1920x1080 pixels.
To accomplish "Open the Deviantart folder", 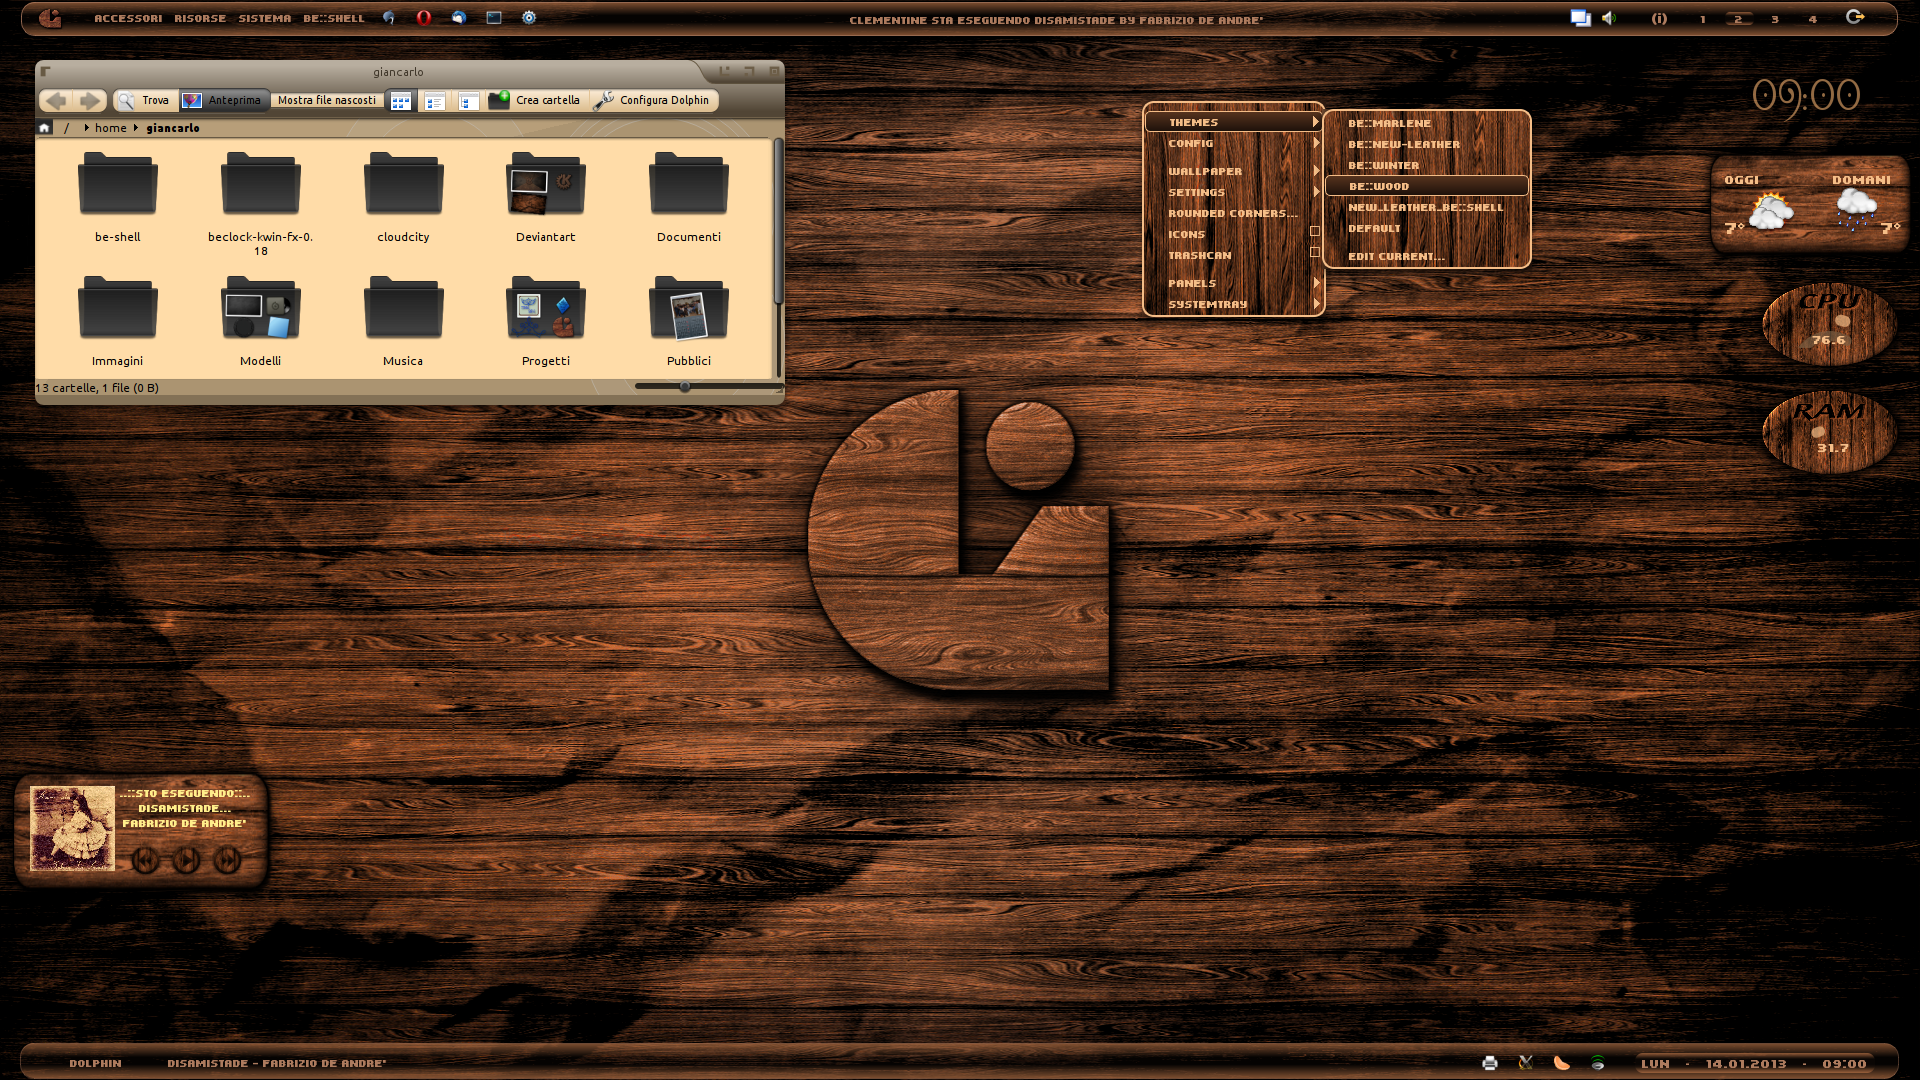I will tap(546, 197).
